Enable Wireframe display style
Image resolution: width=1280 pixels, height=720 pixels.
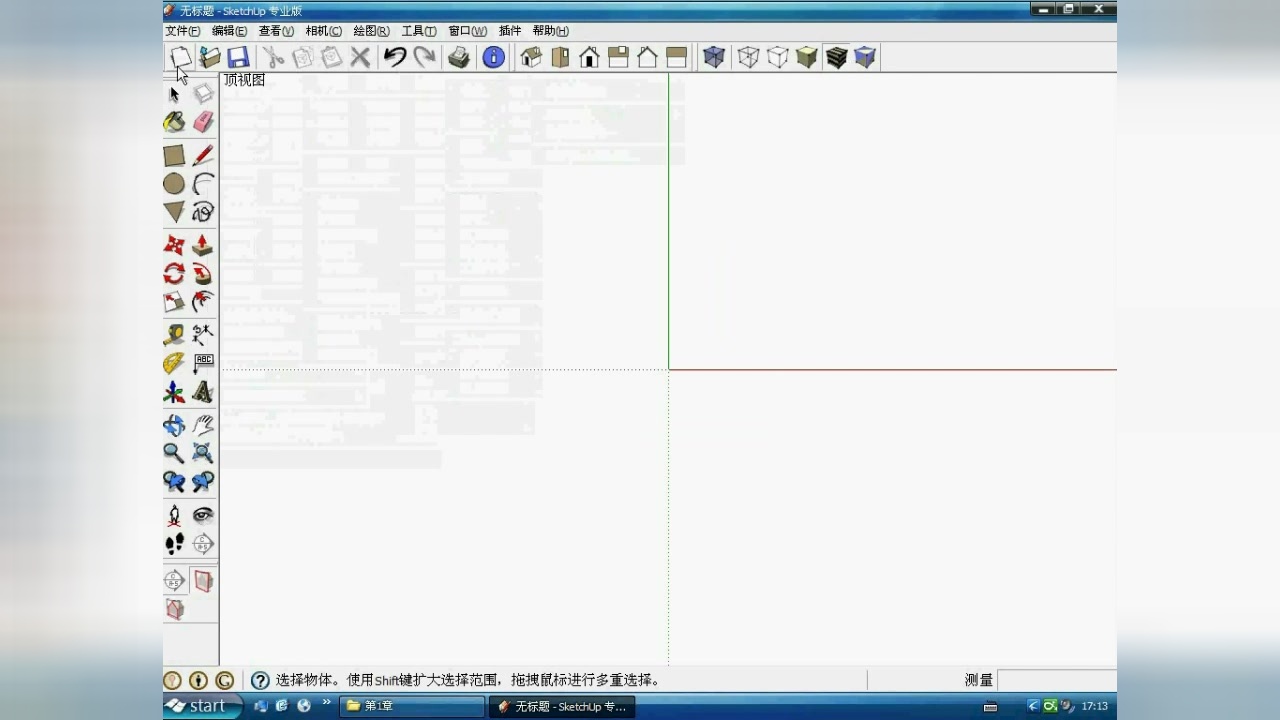click(748, 57)
